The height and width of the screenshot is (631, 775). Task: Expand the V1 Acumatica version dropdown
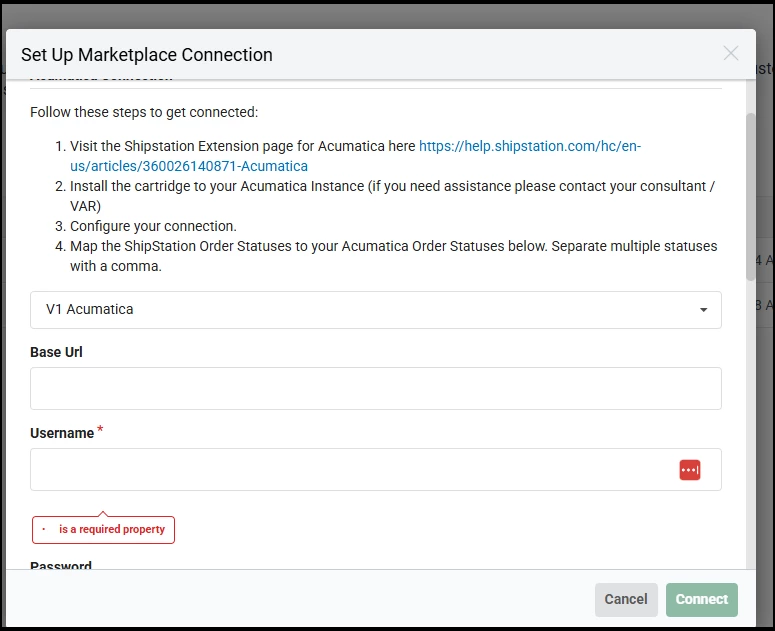click(376, 310)
